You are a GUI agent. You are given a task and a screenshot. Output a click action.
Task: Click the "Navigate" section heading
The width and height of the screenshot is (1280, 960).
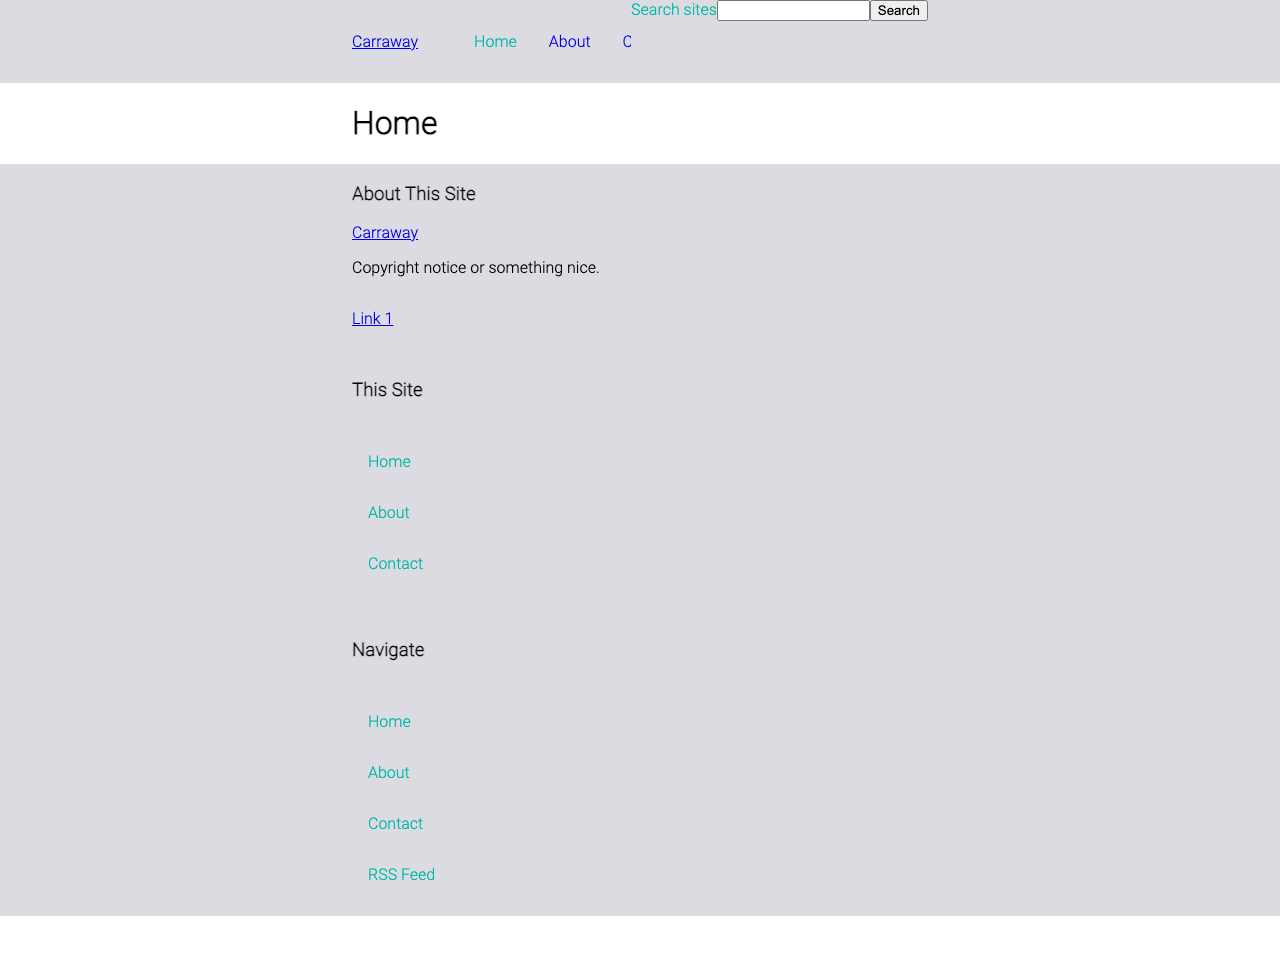pos(388,650)
